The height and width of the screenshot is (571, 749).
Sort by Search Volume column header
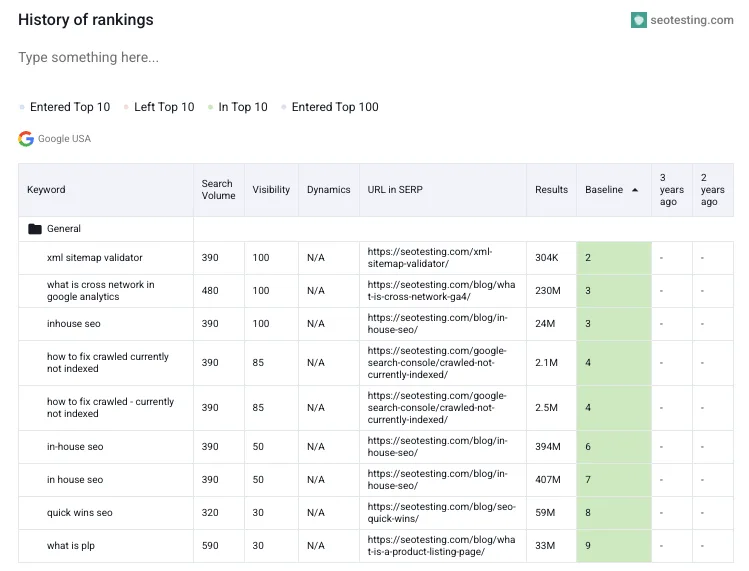(218, 190)
